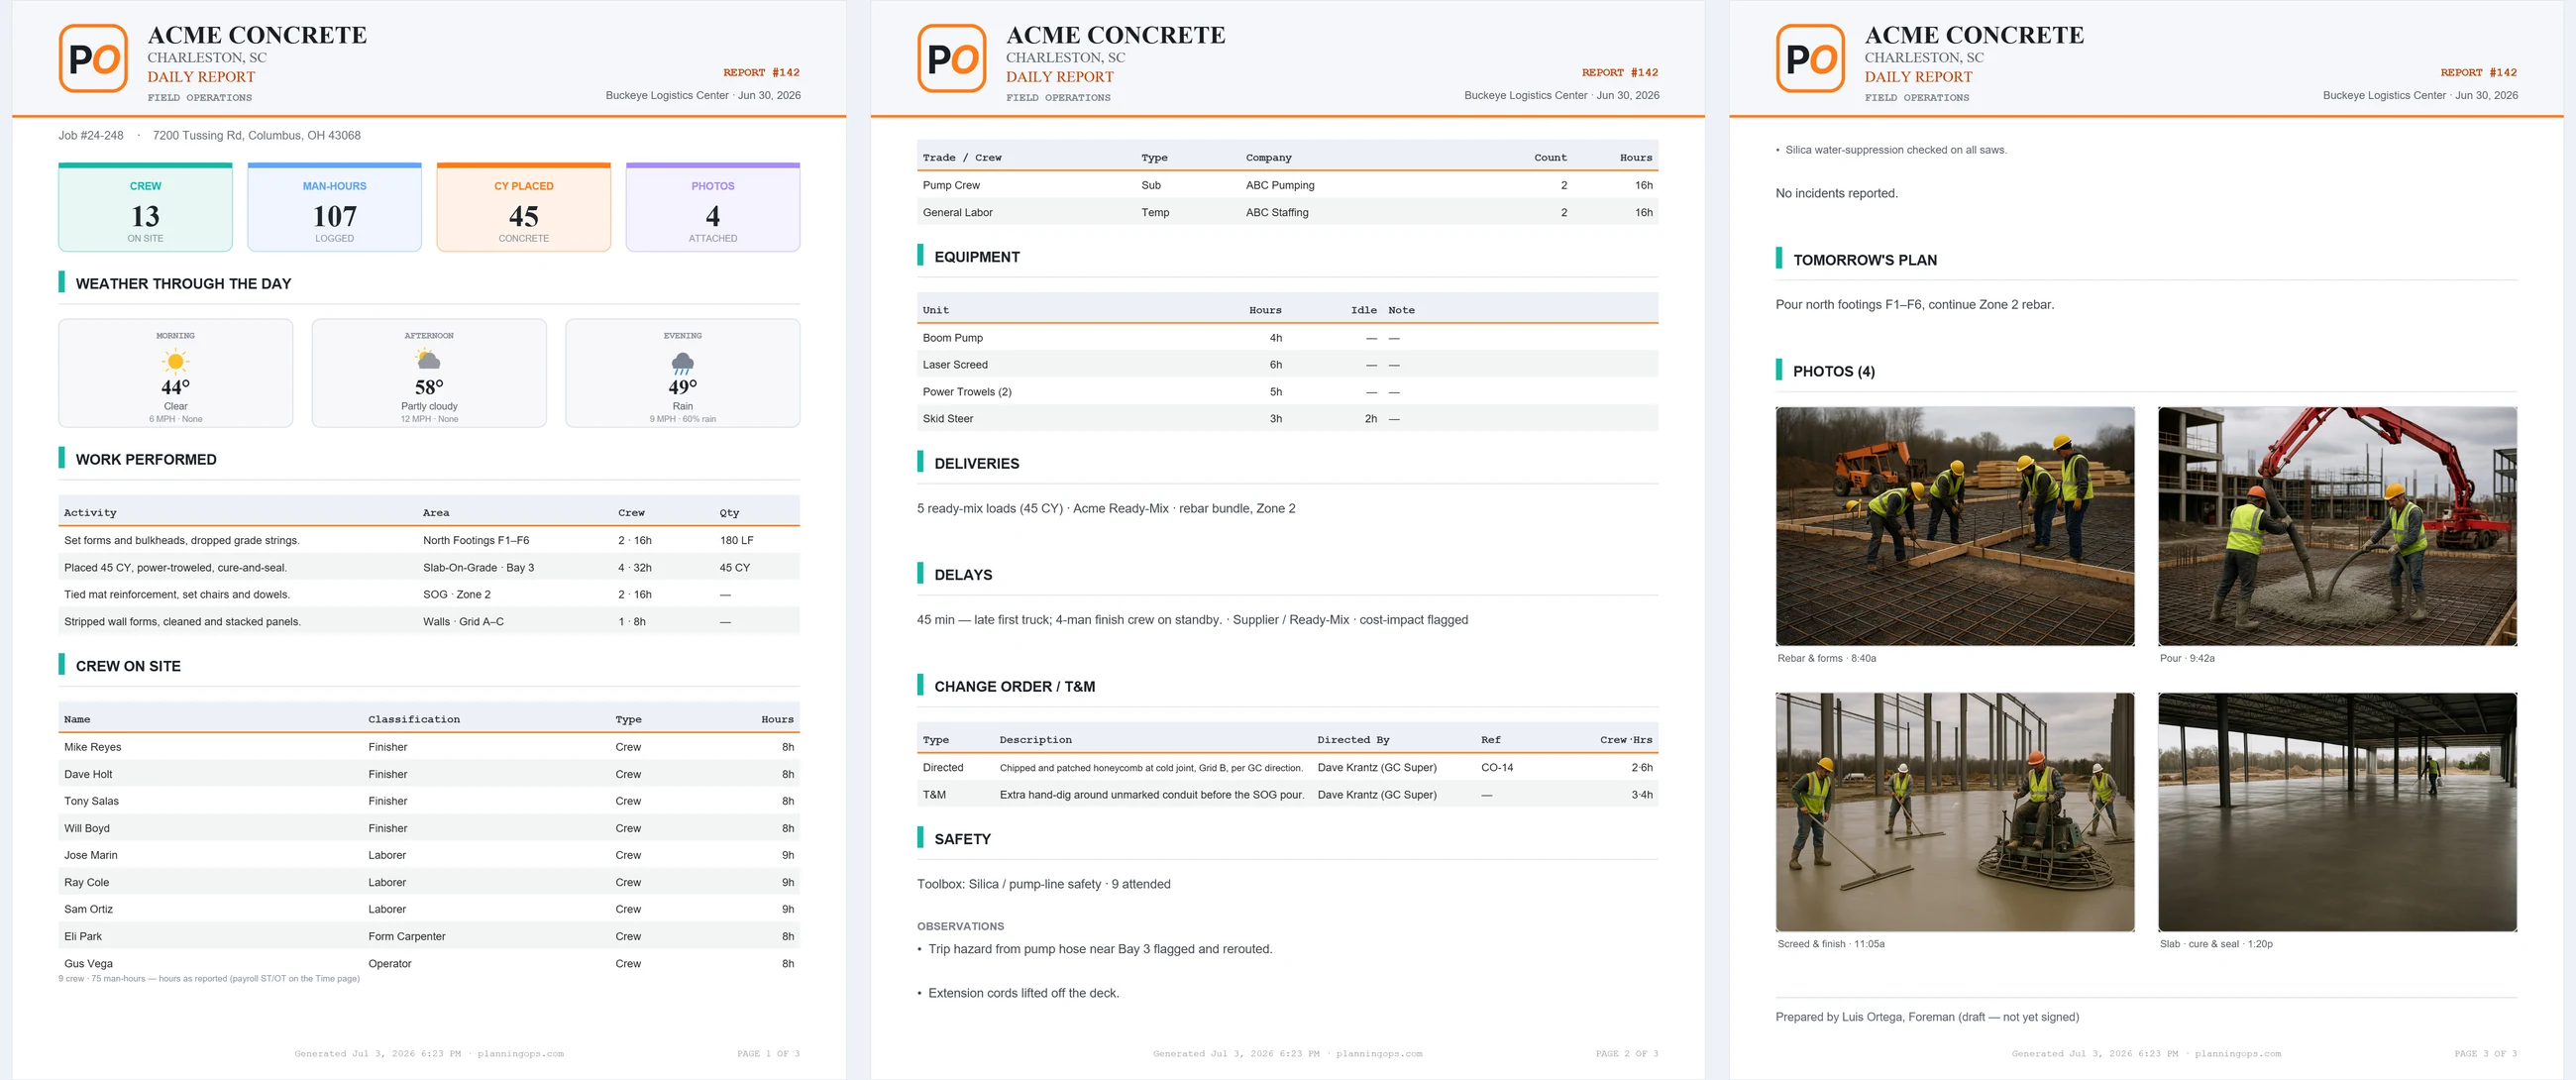
Task: Click the PO logo on page 2
Action: coord(951,58)
